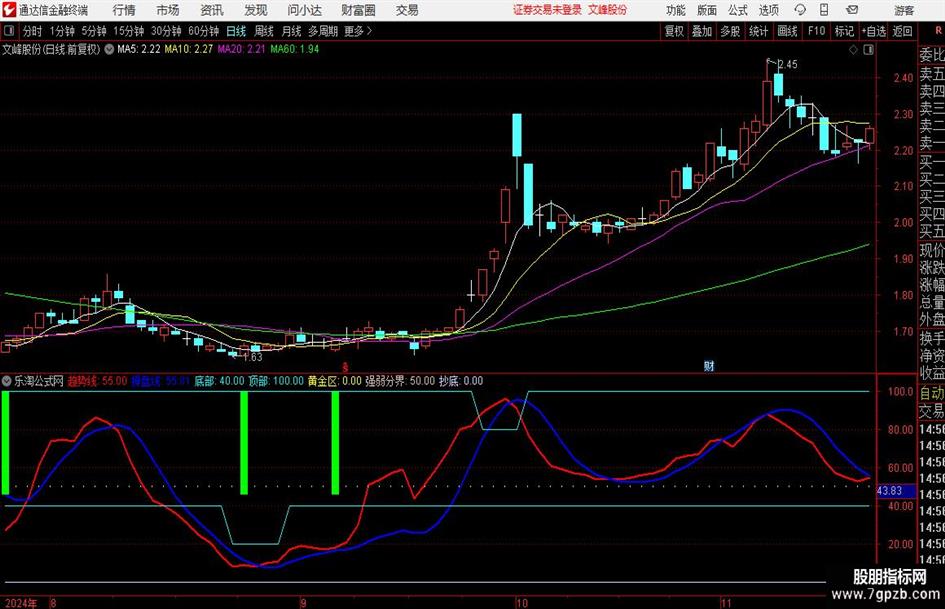
Task: Click the 文峰股份 stock name in title bar
Action: click(x=607, y=10)
